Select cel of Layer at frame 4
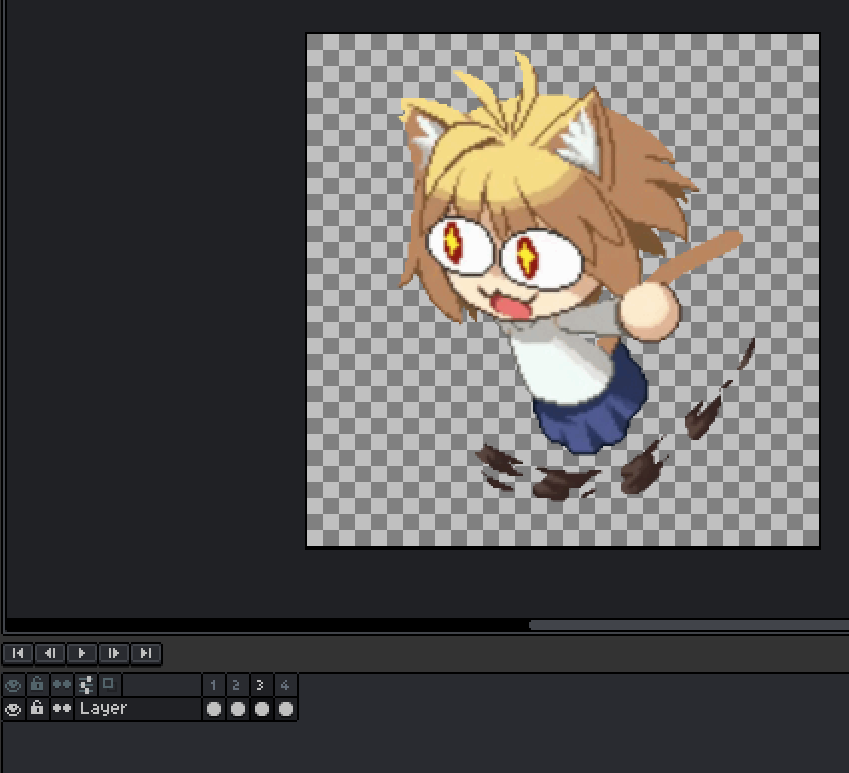The height and width of the screenshot is (773, 849). tap(285, 709)
